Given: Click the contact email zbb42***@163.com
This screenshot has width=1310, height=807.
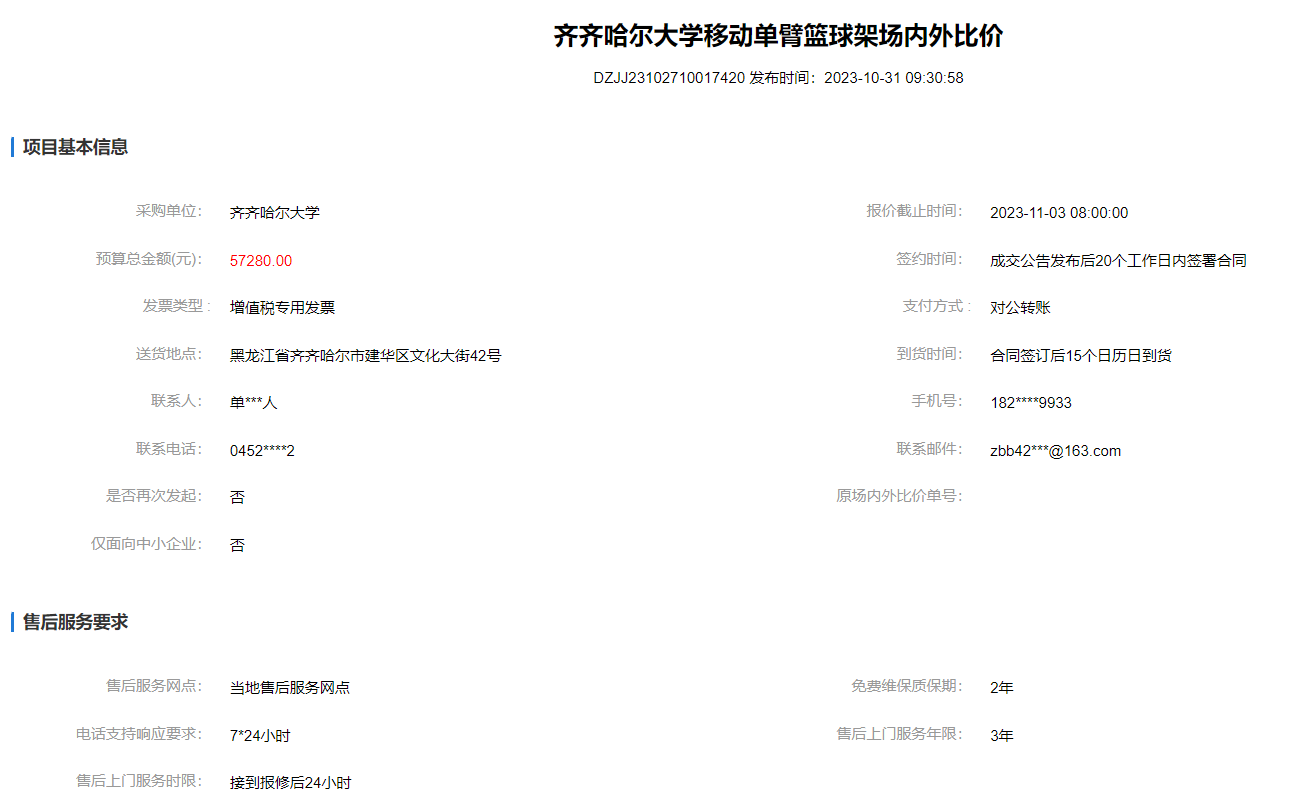Looking at the screenshot, I should [x=1055, y=451].
